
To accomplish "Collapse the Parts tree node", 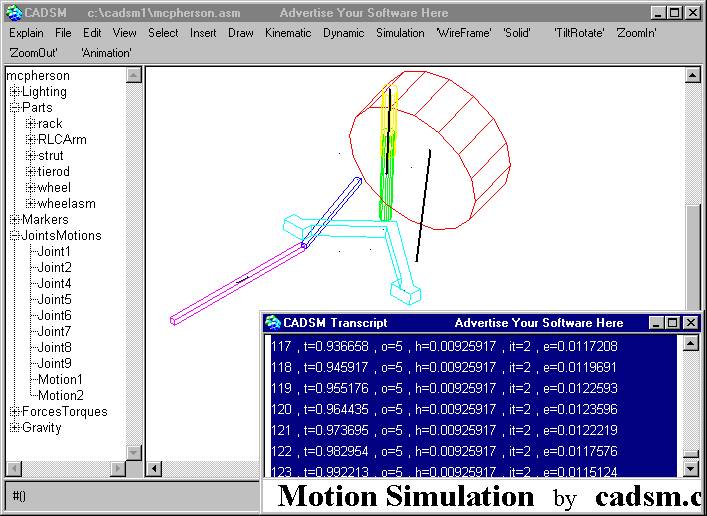I will [x=14, y=108].
